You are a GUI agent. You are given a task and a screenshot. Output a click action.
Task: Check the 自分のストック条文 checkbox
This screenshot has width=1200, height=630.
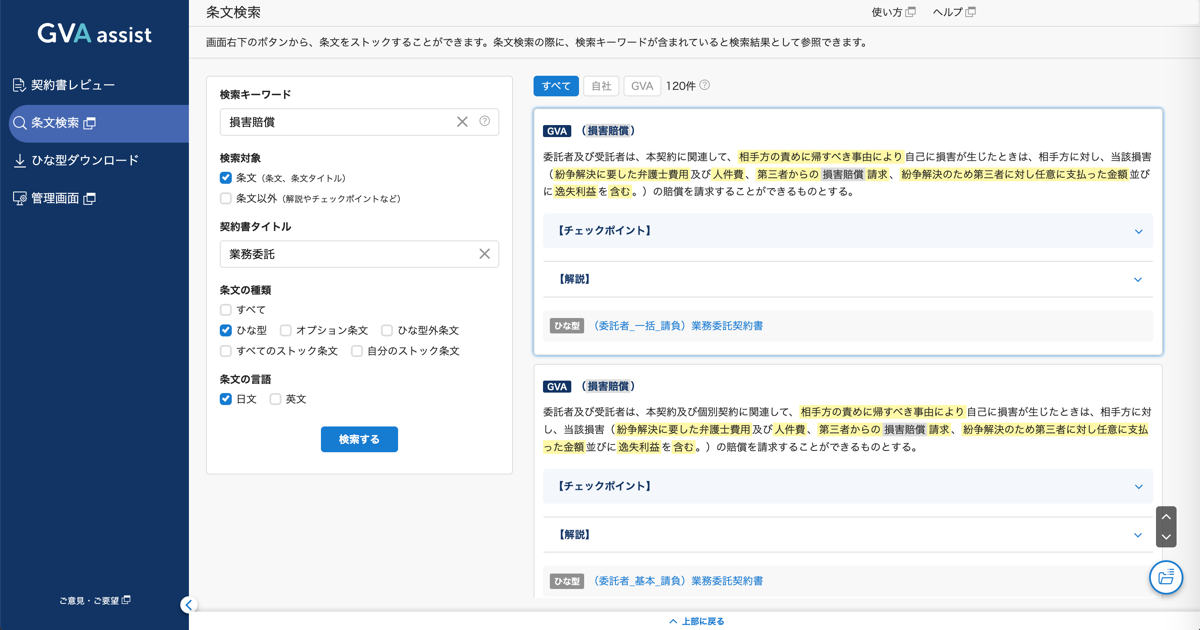point(357,351)
